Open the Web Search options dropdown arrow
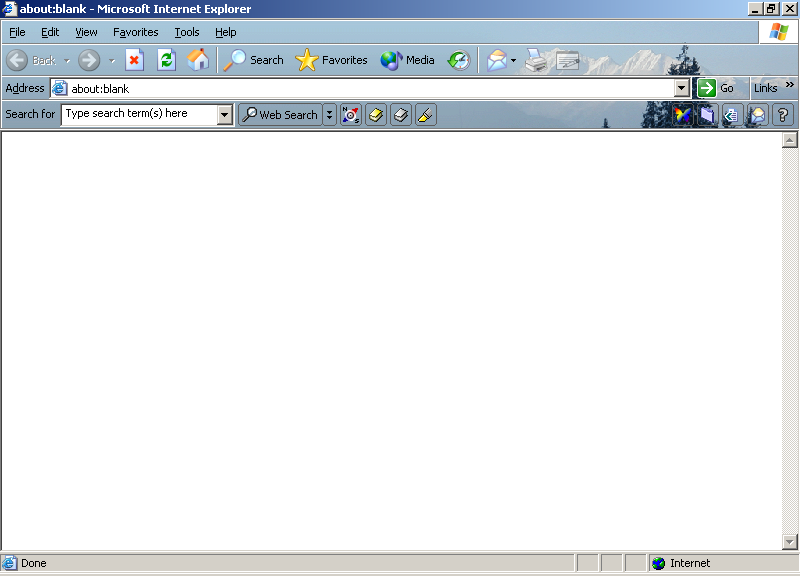The width and height of the screenshot is (800, 576). click(x=330, y=115)
